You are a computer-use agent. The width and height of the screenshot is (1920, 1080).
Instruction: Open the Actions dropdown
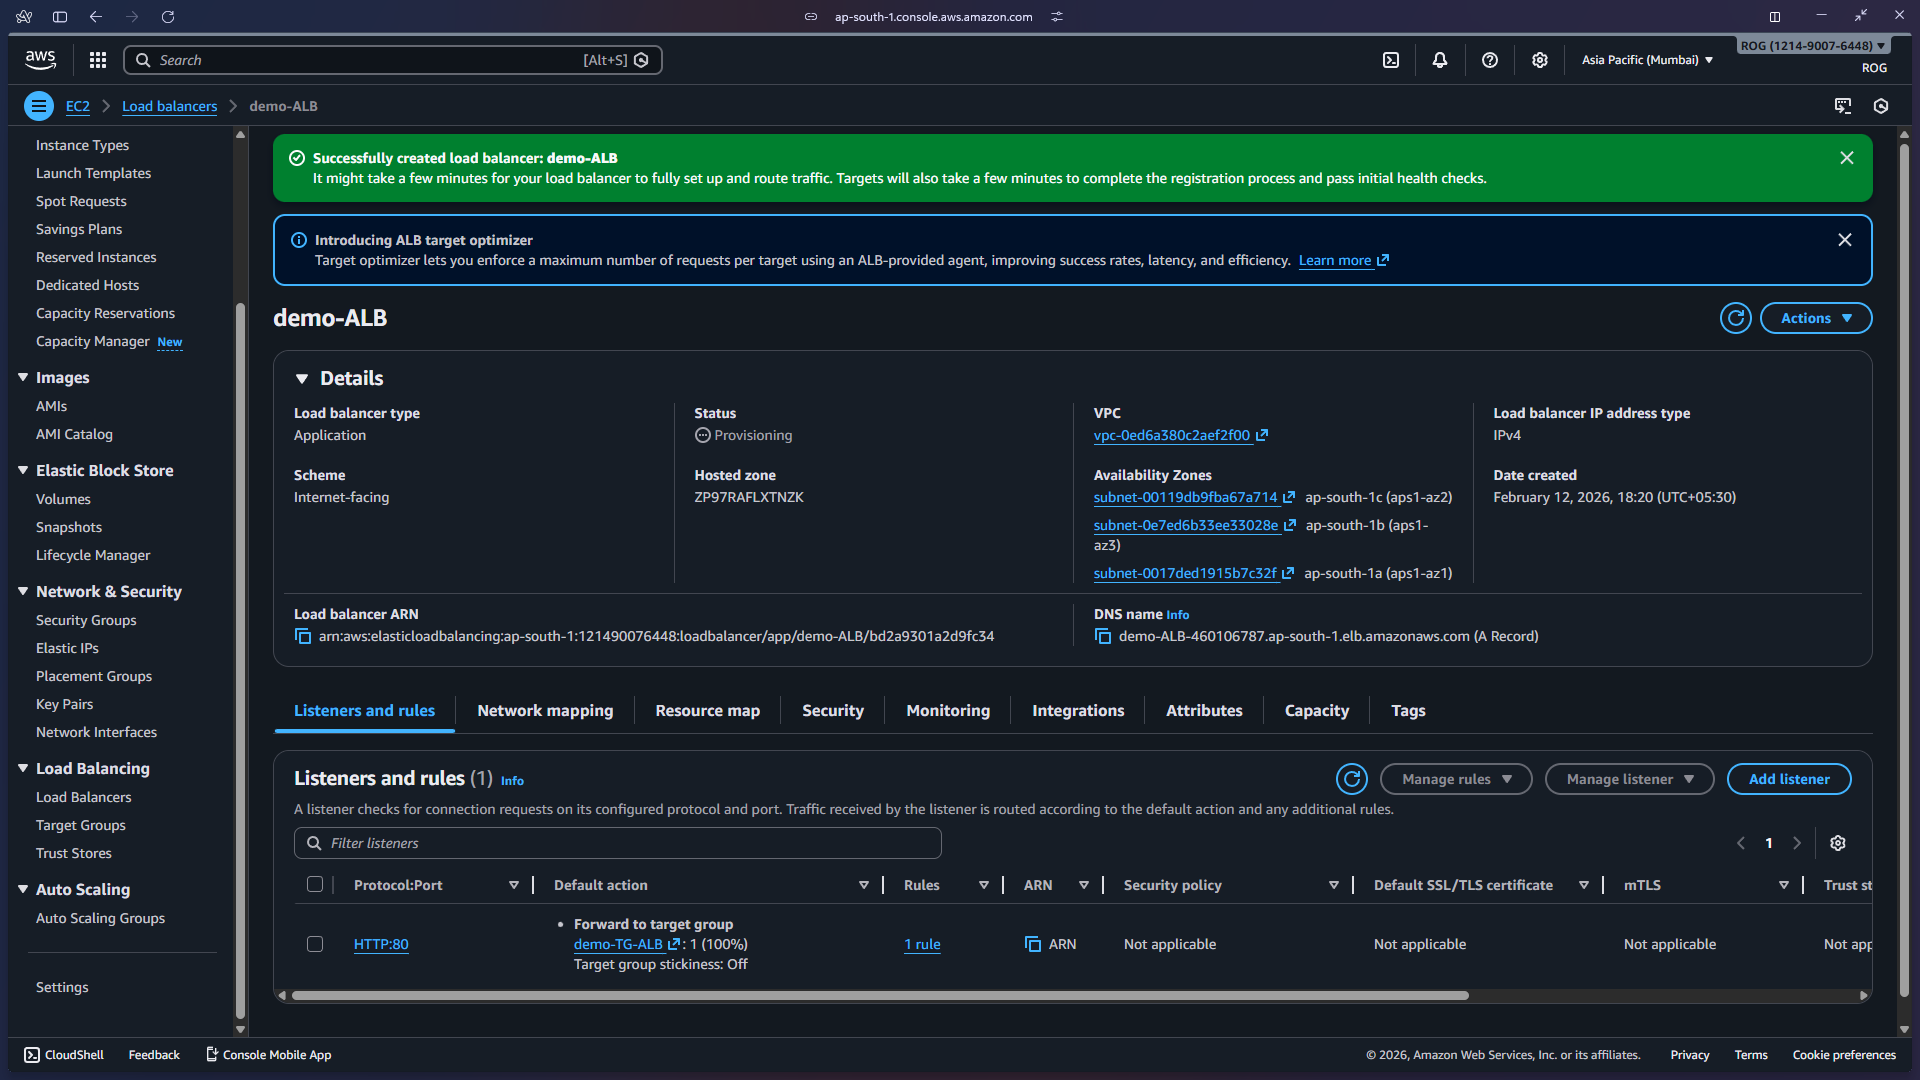coord(1815,318)
